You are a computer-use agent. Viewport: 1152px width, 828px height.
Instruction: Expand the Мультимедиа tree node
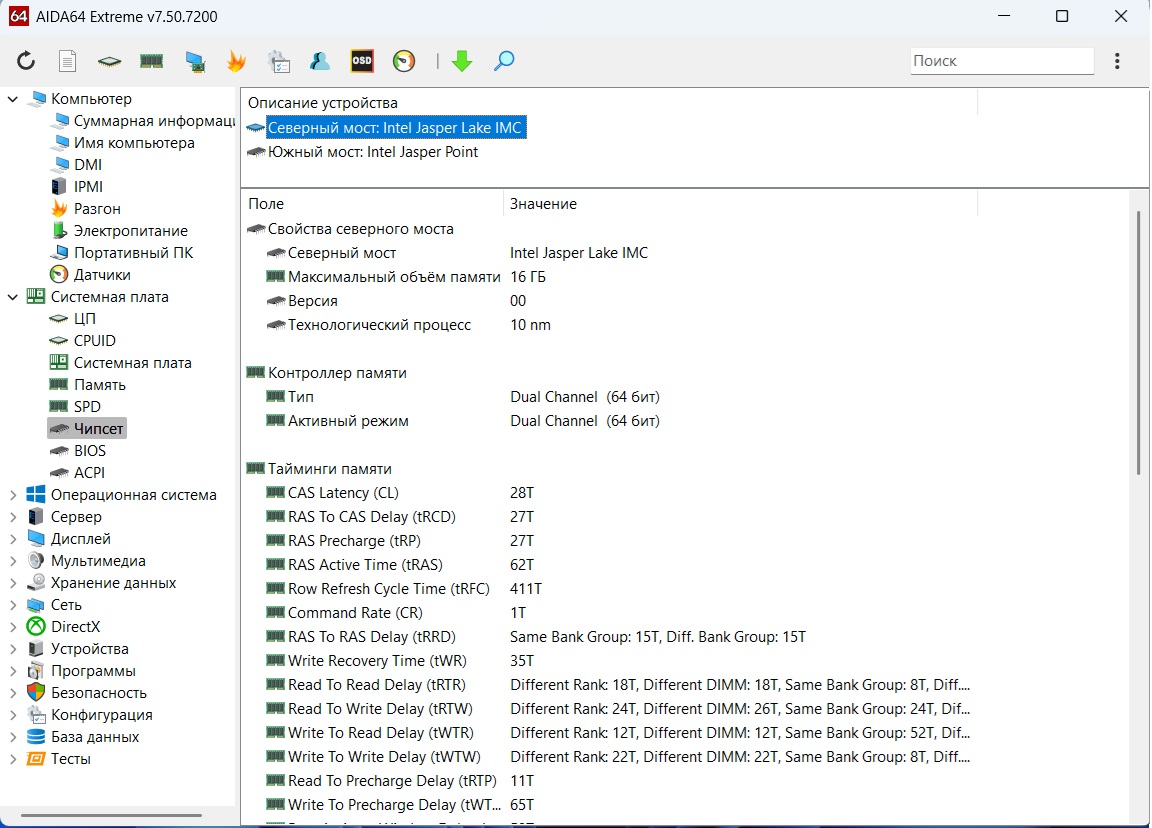tap(13, 561)
